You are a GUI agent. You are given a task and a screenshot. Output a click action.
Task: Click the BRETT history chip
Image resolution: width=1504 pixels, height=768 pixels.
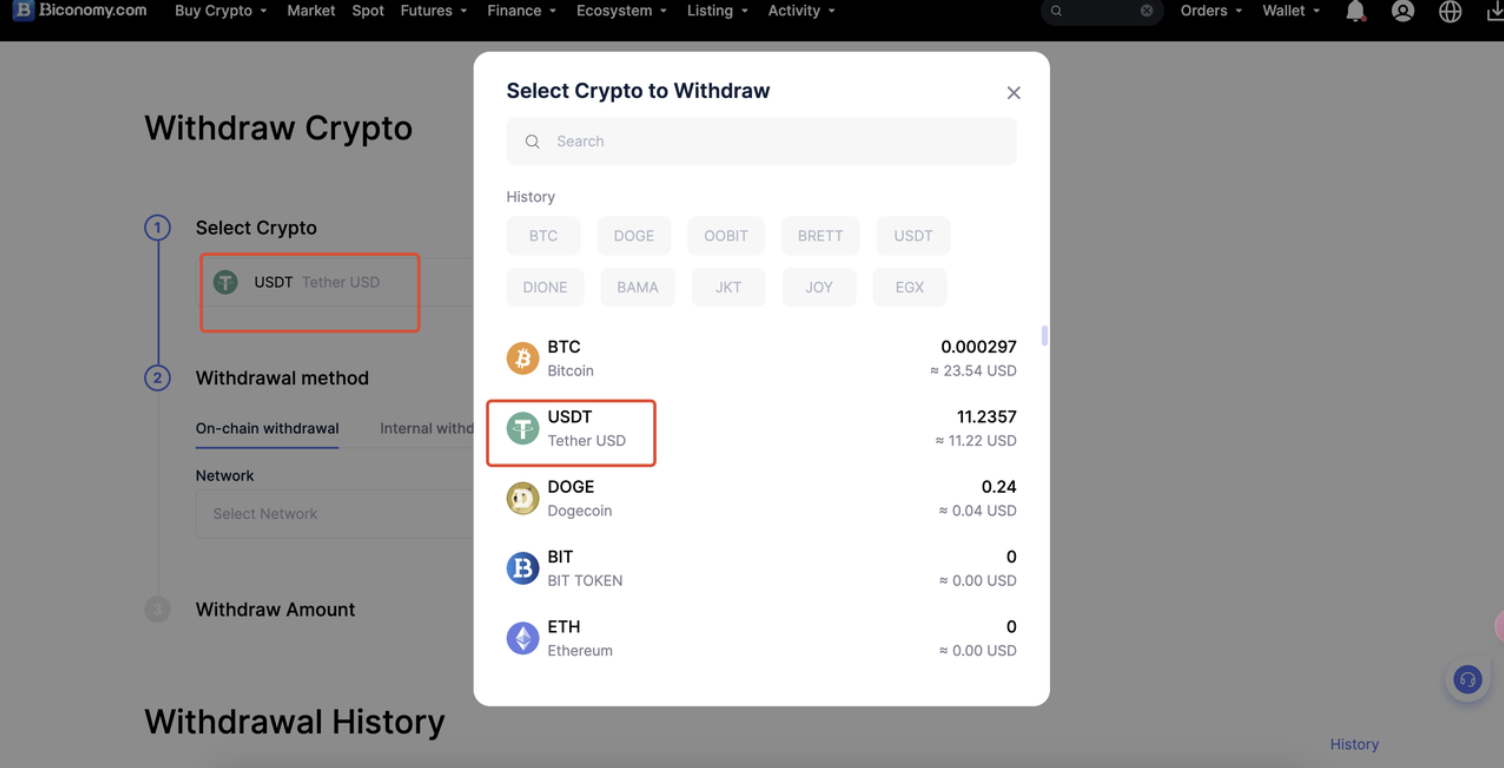[x=820, y=236]
